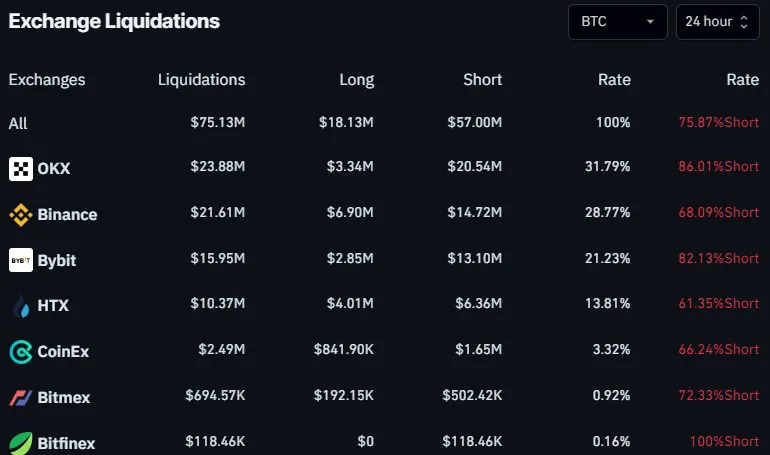Click the Exchange Liquidations heading
The image size is (770, 455).
pyautogui.click(x=114, y=21)
